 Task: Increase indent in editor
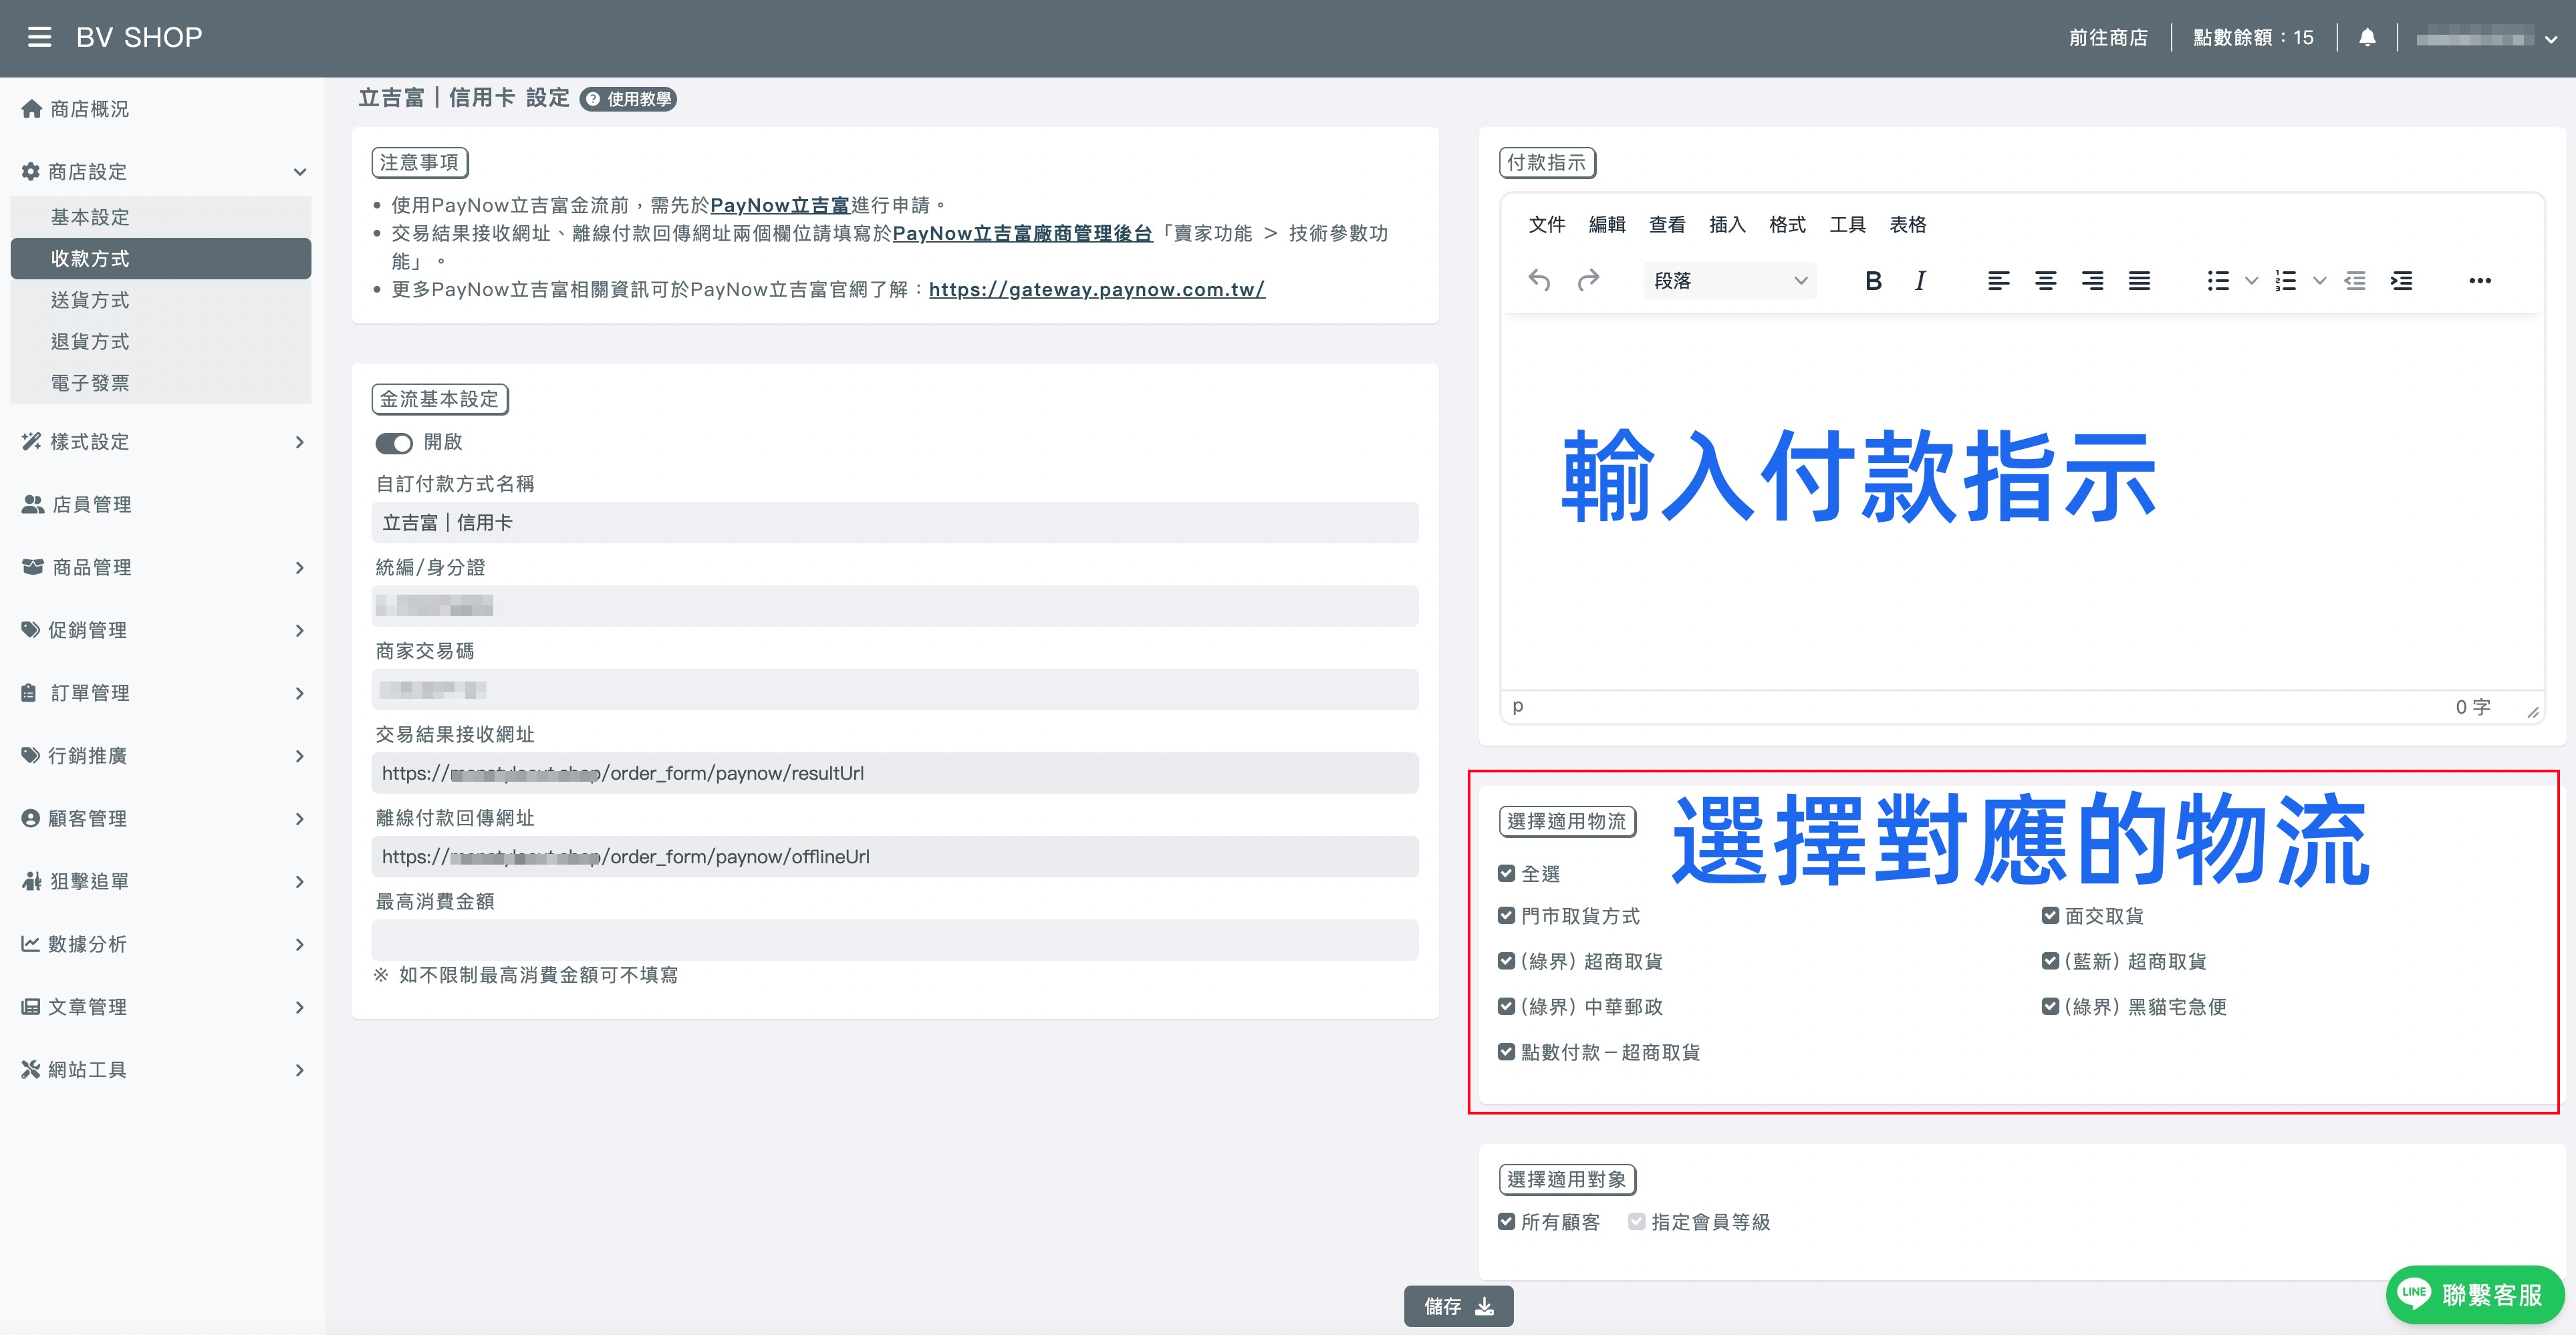(2401, 281)
